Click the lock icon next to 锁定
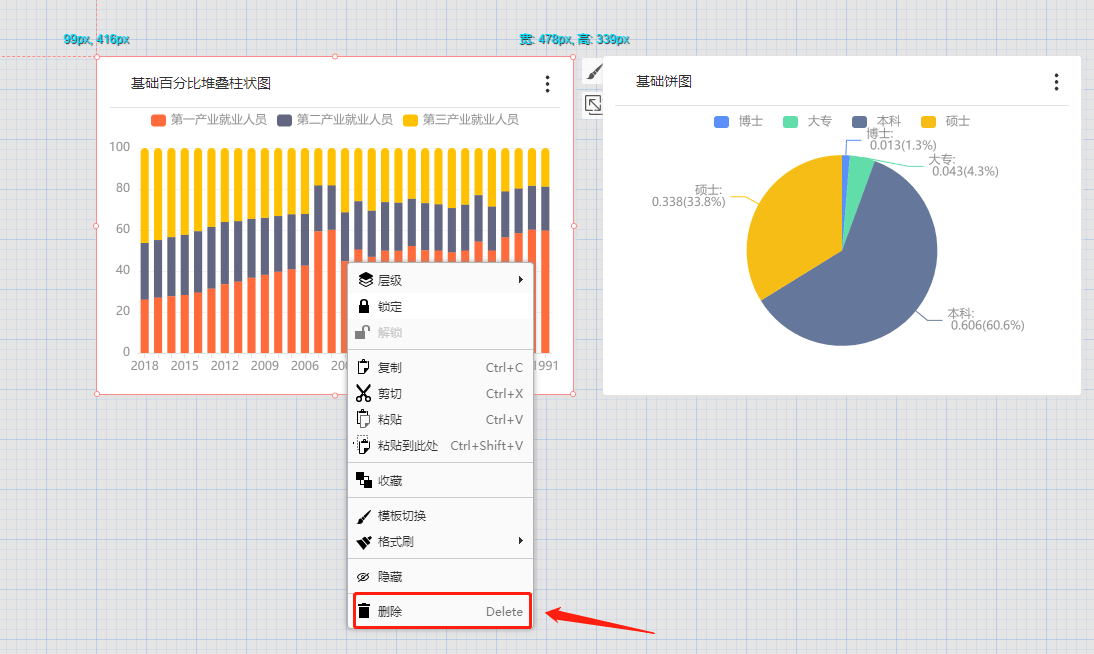This screenshot has width=1094, height=654. (x=365, y=306)
